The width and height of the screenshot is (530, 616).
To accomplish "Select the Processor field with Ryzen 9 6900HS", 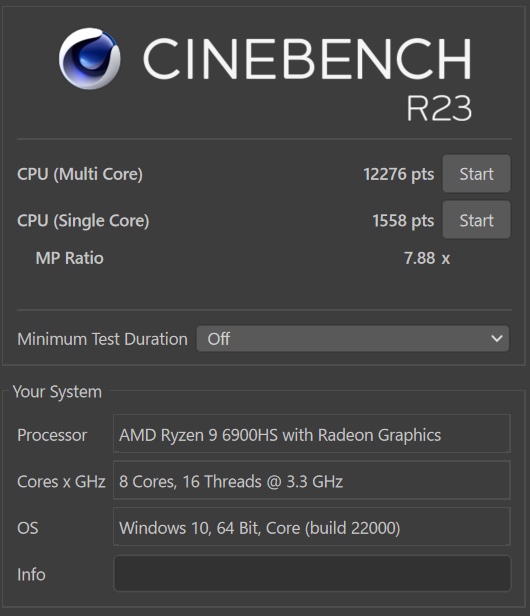I will click(x=312, y=434).
